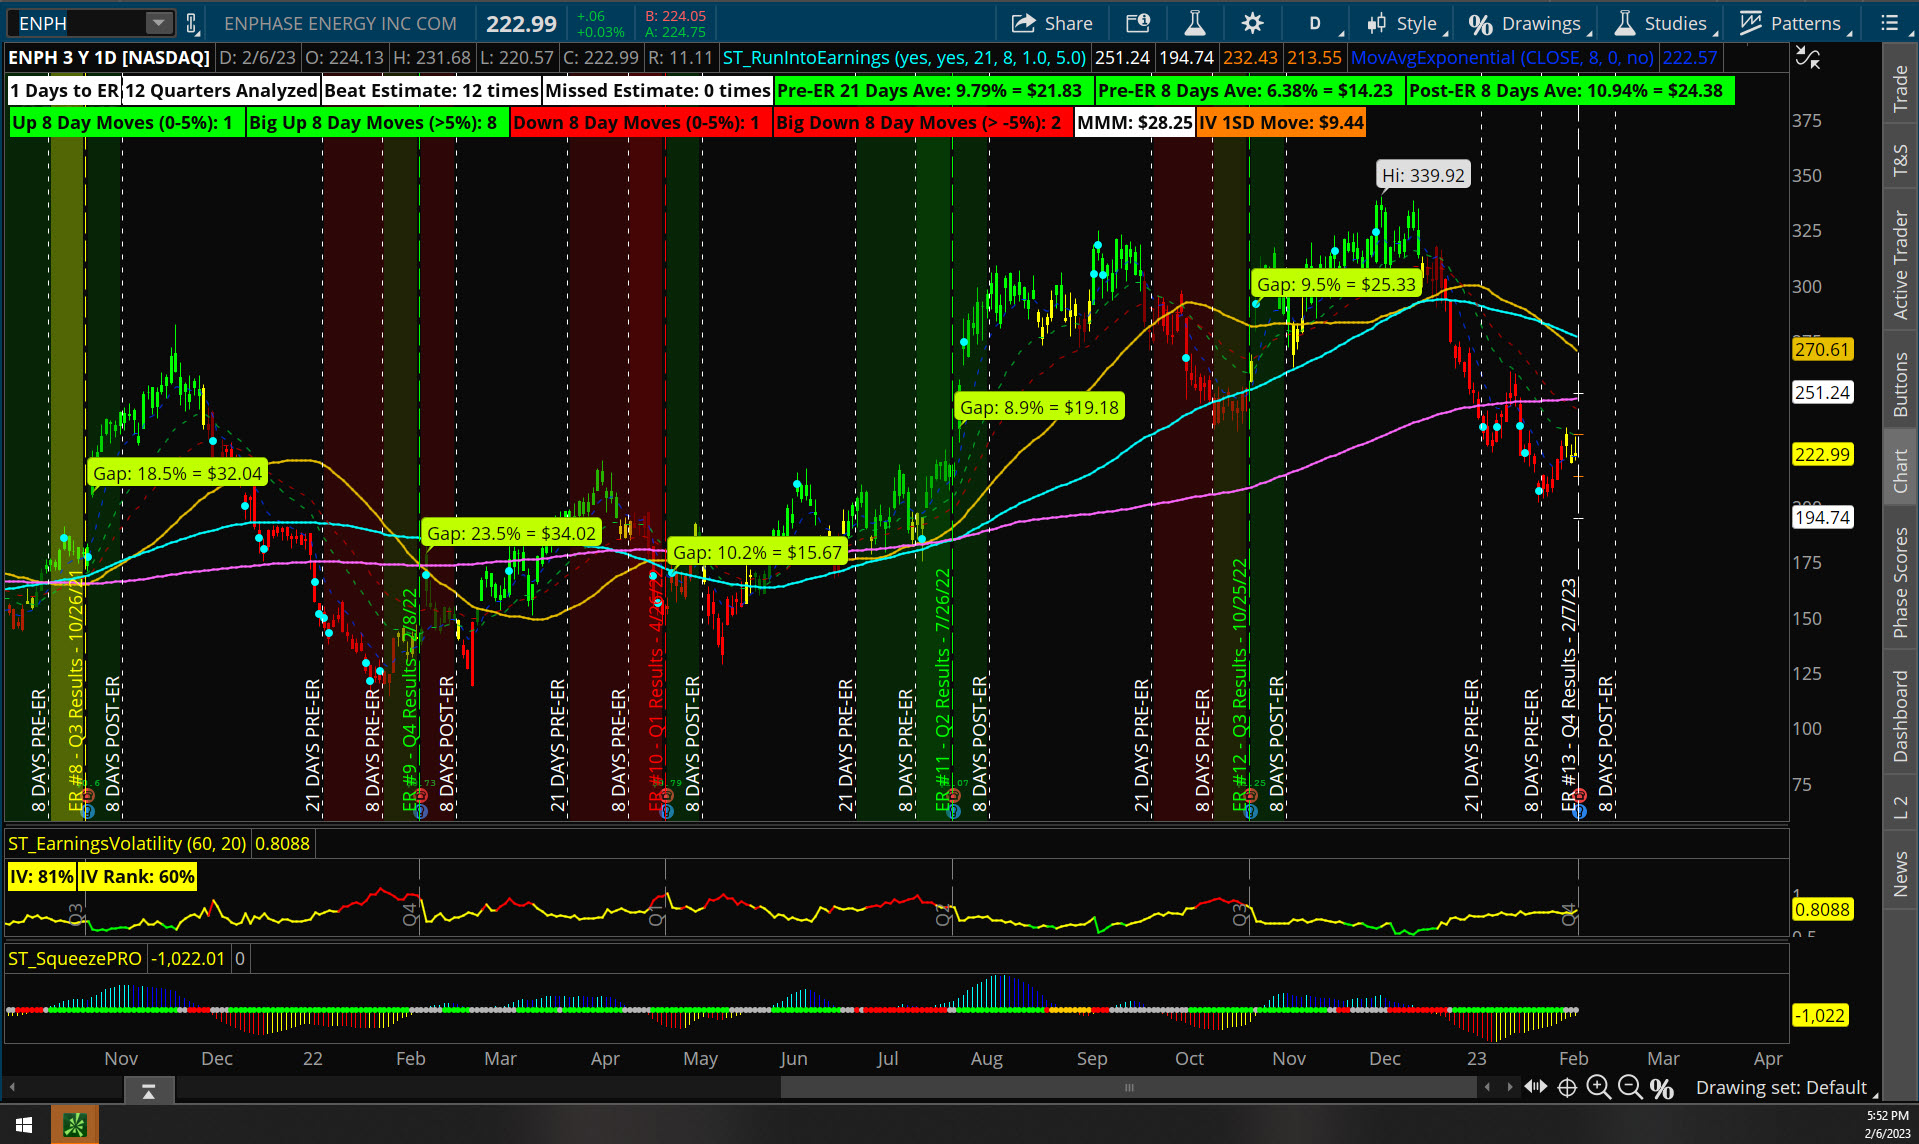Click the Share button
The image size is (1919, 1144).
(1051, 22)
